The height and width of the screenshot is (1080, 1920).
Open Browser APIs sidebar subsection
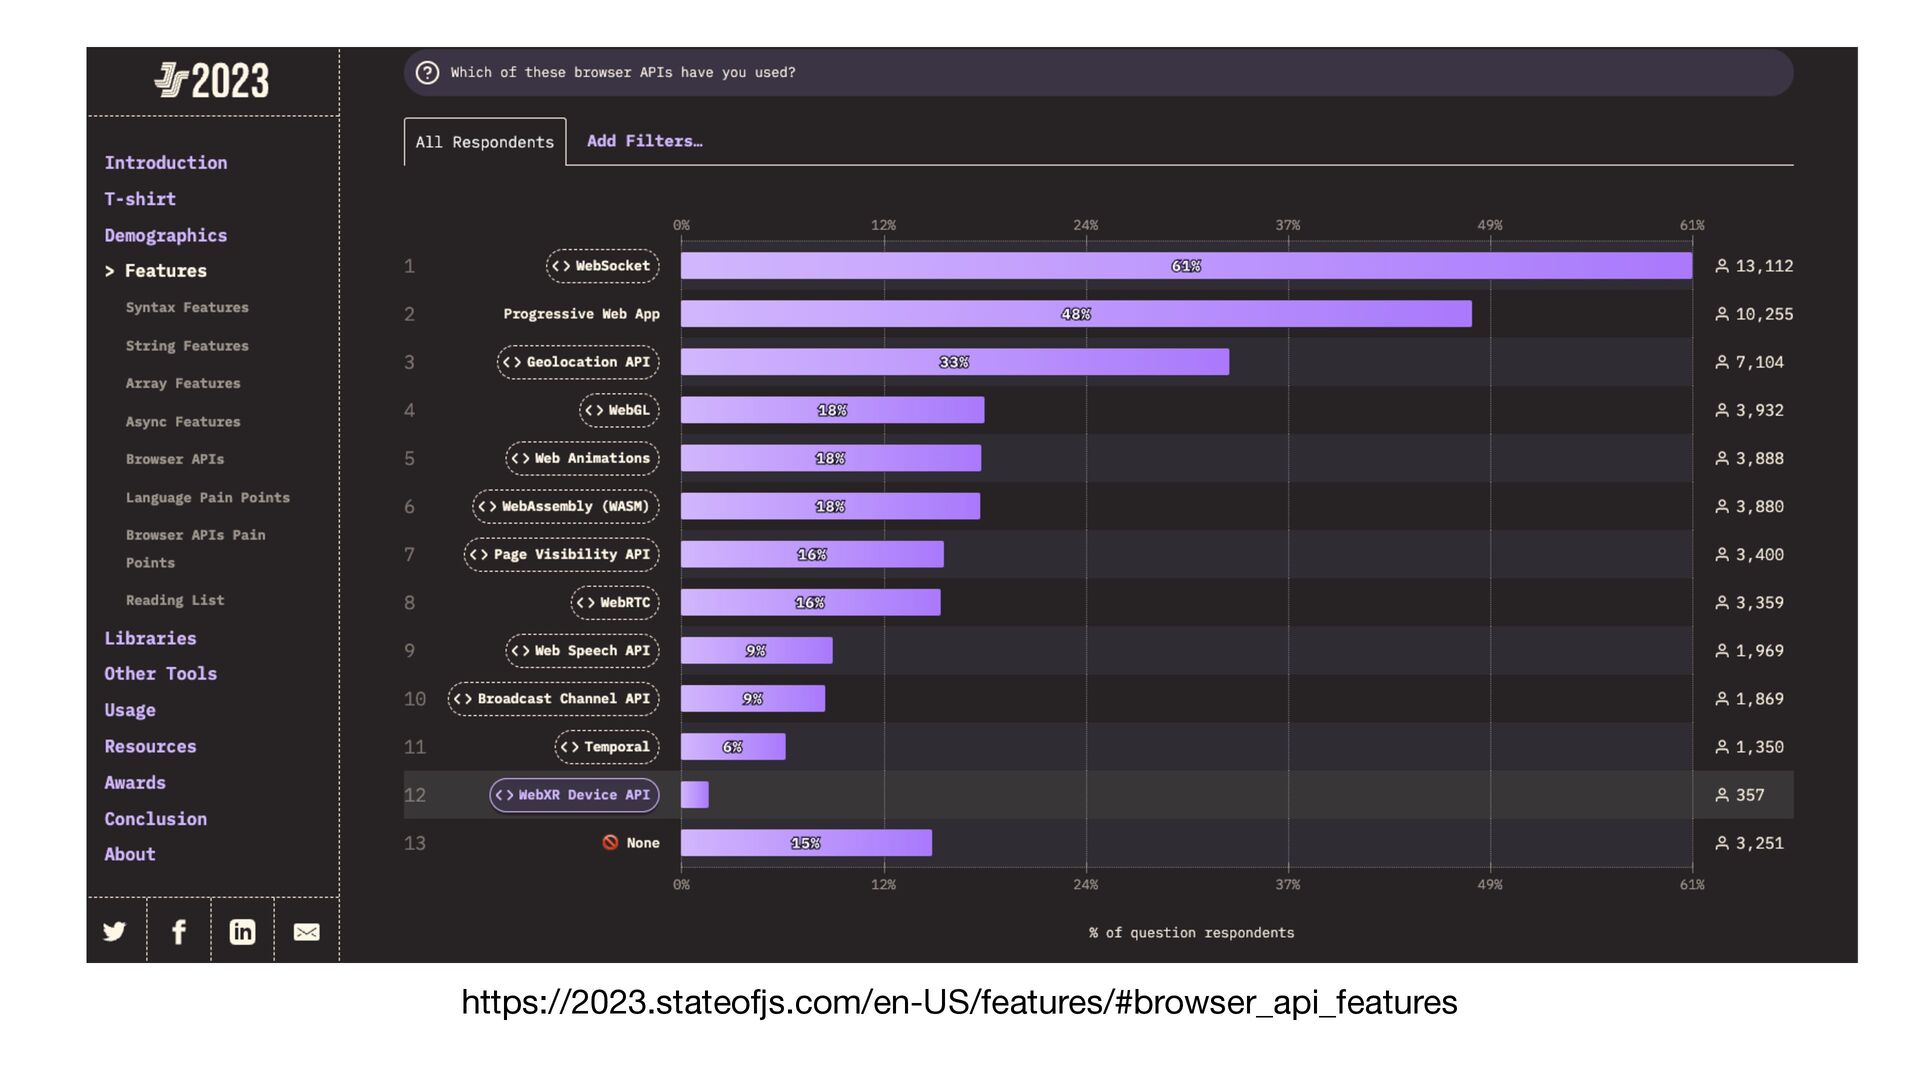pyautogui.click(x=175, y=459)
